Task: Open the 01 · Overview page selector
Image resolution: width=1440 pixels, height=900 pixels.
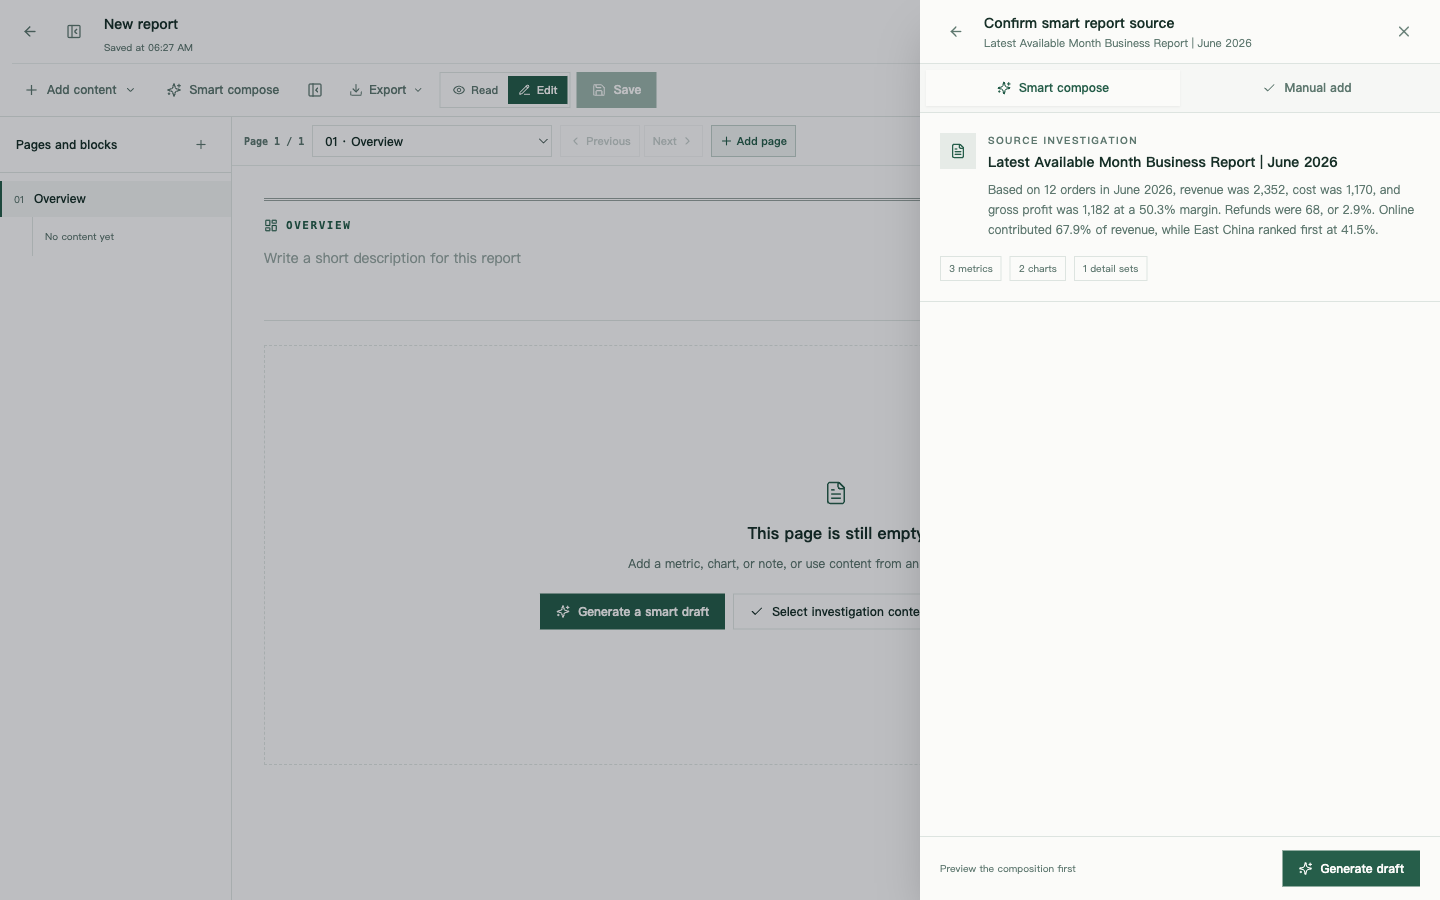Action: 433,141
